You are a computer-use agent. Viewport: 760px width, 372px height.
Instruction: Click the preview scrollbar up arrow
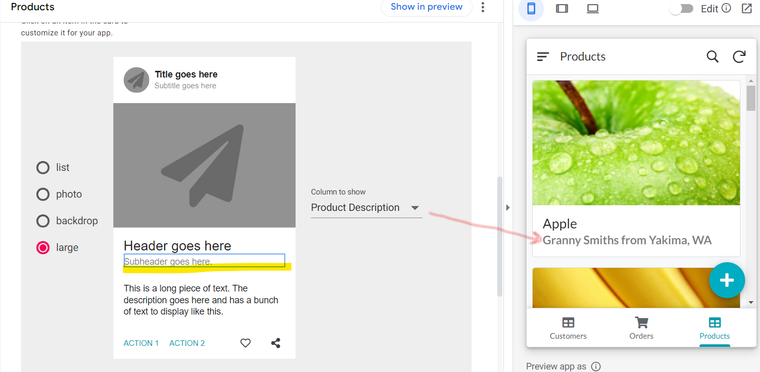pyautogui.click(x=751, y=81)
